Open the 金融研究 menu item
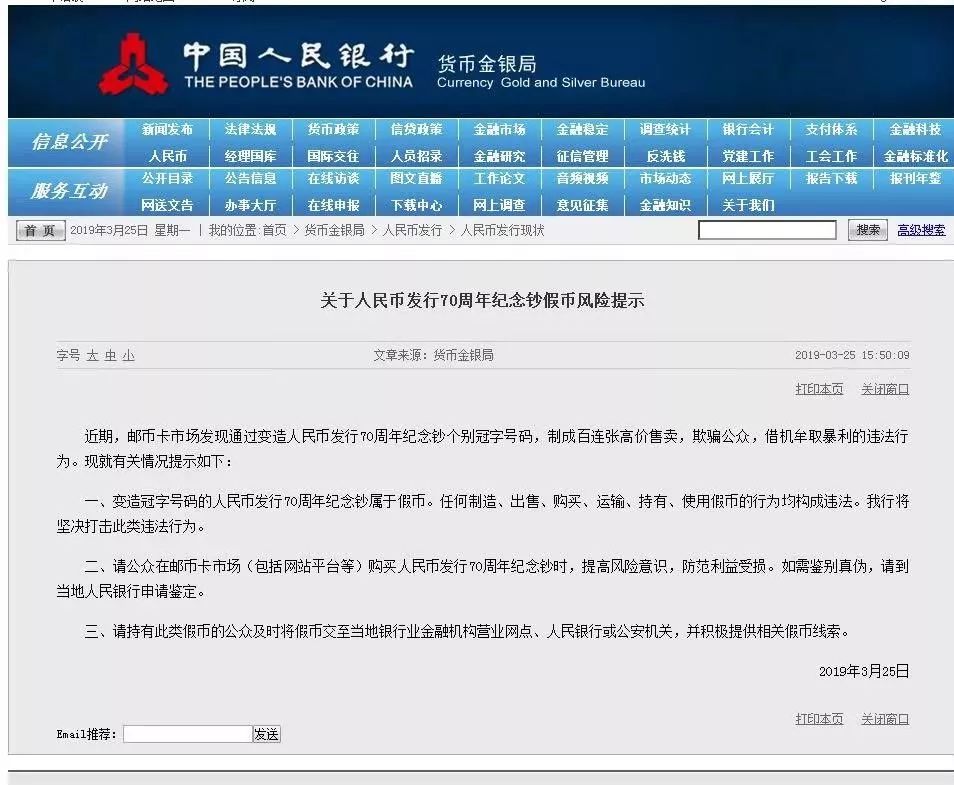 500,156
